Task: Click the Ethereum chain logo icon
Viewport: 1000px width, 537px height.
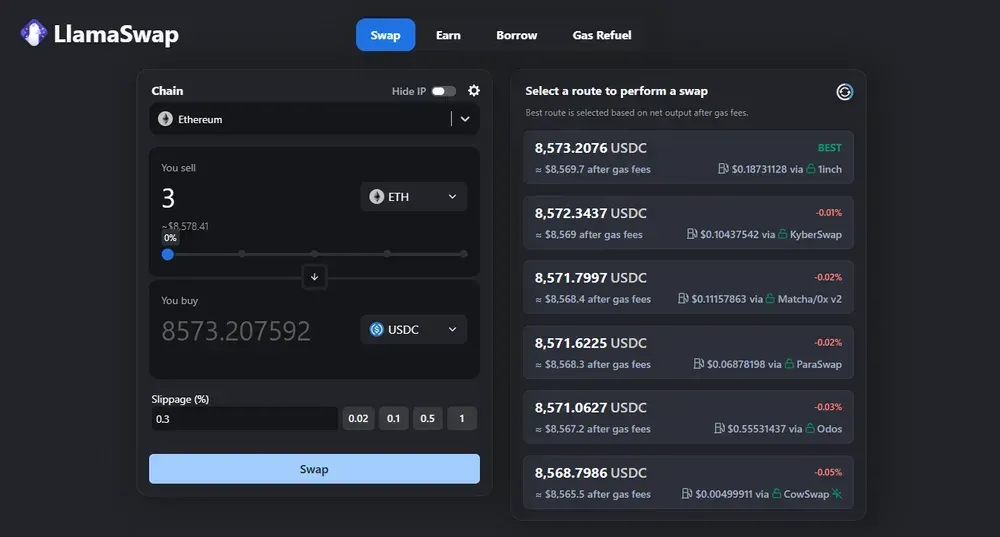Action: click(165, 119)
